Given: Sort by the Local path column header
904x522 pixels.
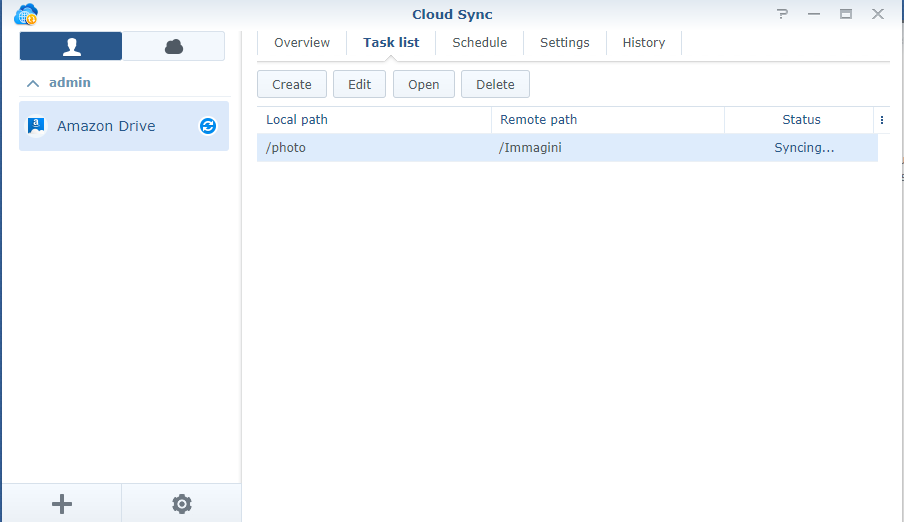Looking at the screenshot, I should pyautogui.click(x=373, y=120).
